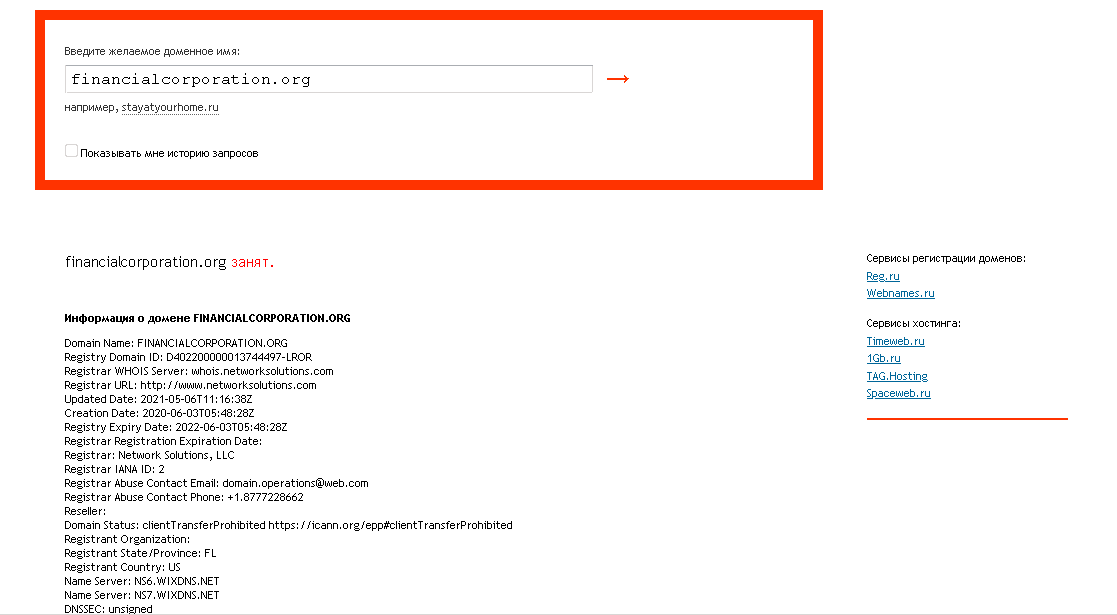This screenshot has width=1117, height=615.
Task: Open the Reg.ru registrar link
Action: (883, 276)
